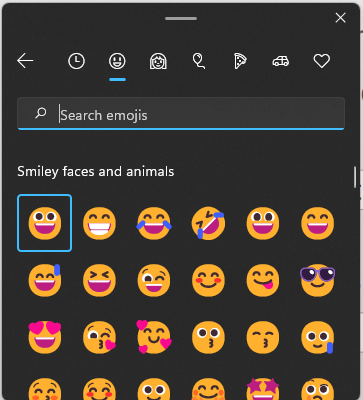The width and height of the screenshot is (363, 400).
Task: Select the winking face emoji
Action: (154, 280)
